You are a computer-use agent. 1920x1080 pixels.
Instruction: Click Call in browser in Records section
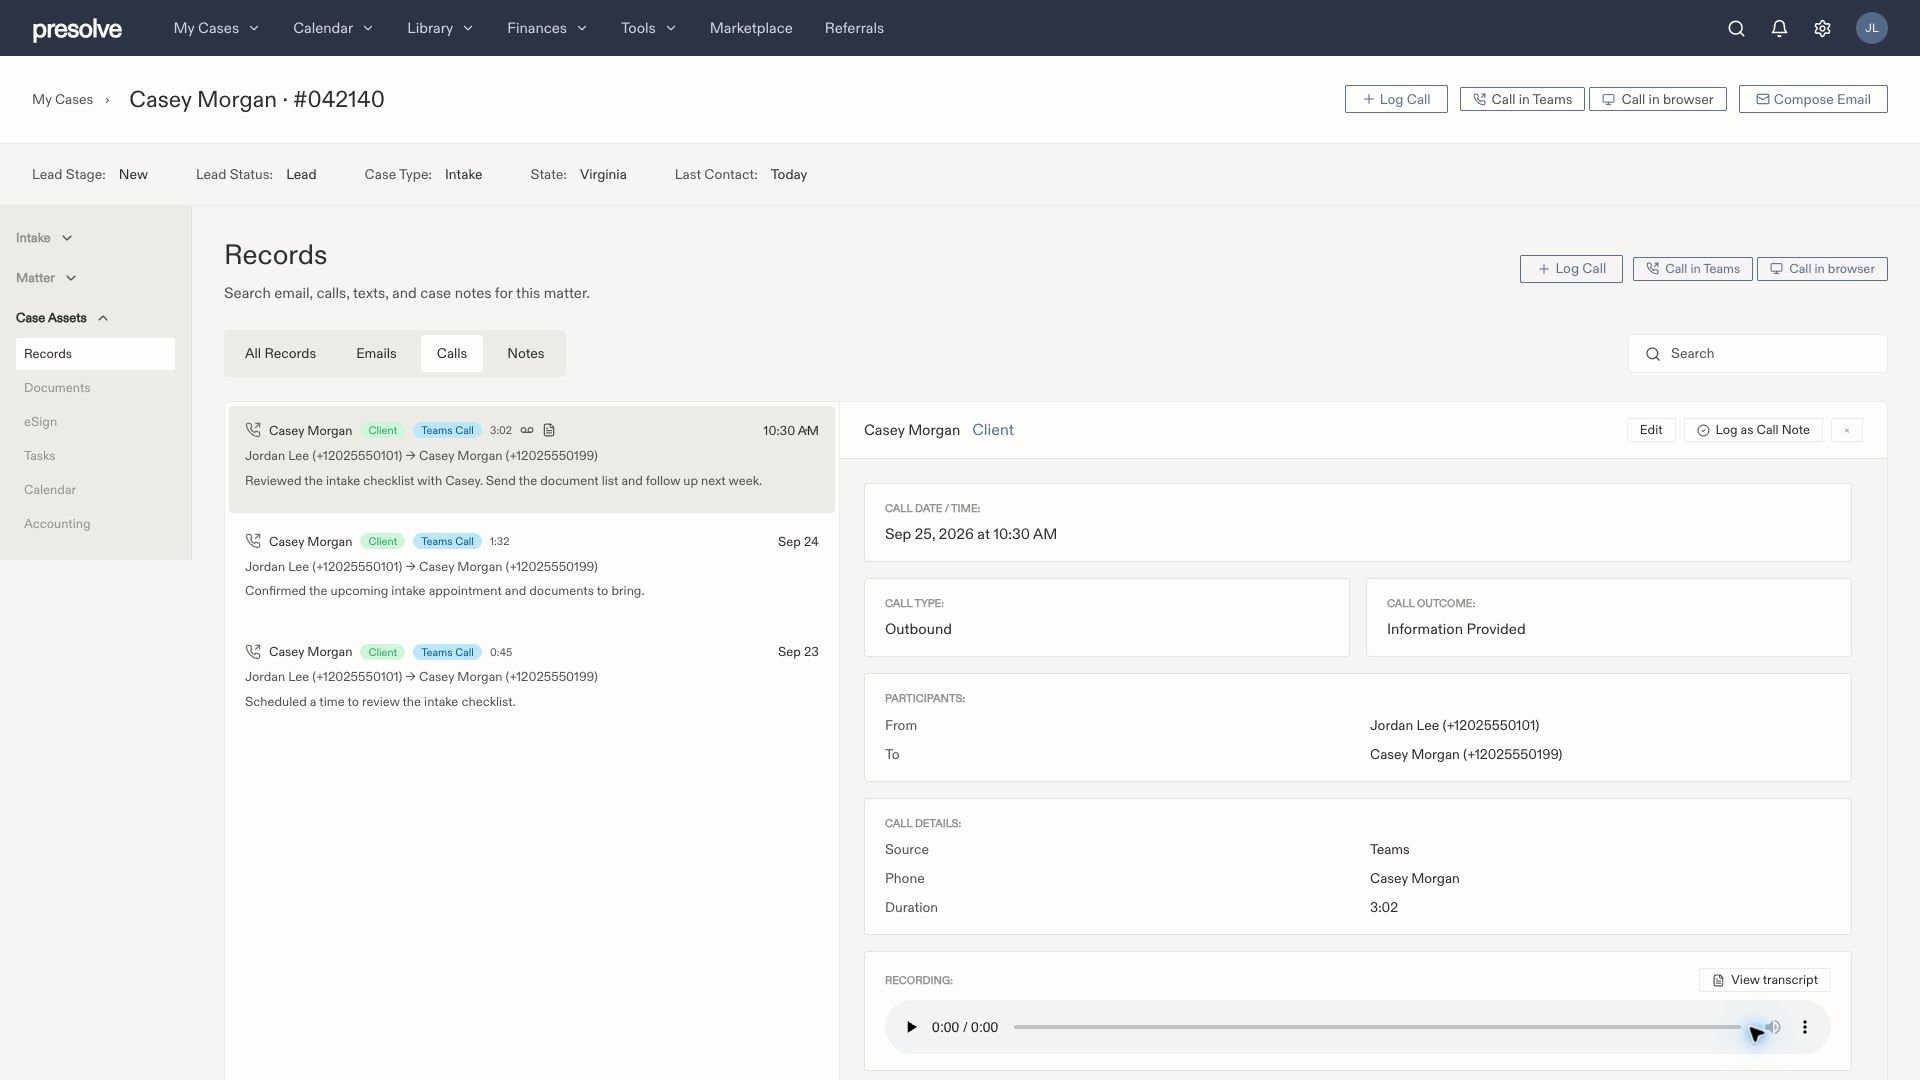click(x=1822, y=269)
